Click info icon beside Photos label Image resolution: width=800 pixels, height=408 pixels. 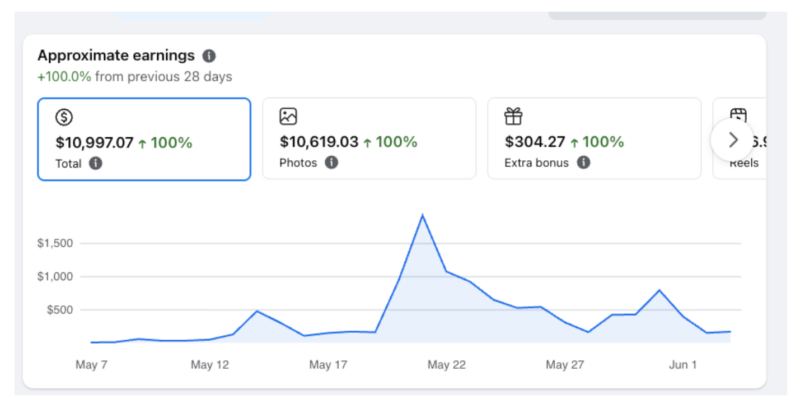[332, 163]
